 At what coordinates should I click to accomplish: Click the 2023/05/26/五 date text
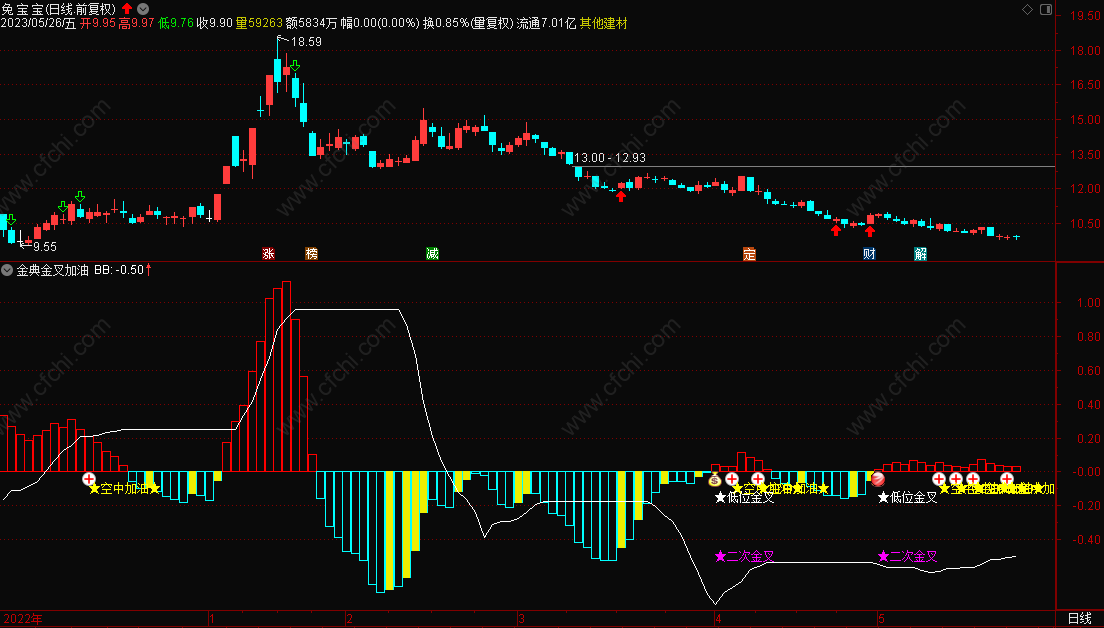point(38,23)
